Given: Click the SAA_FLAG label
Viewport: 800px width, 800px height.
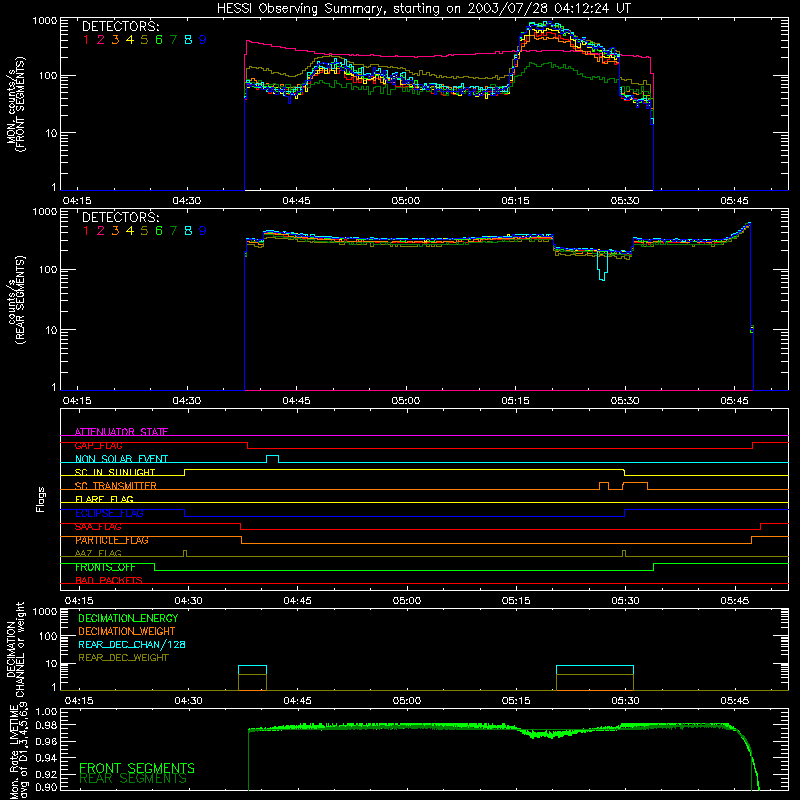Looking at the screenshot, I should coord(98,527).
